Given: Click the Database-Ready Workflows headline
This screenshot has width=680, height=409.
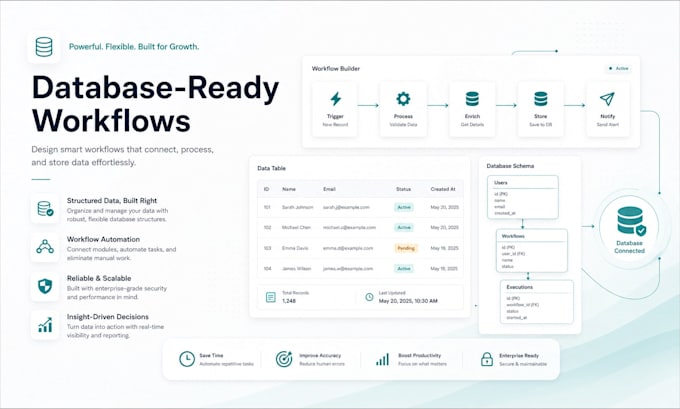Looking at the screenshot, I should [155, 104].
